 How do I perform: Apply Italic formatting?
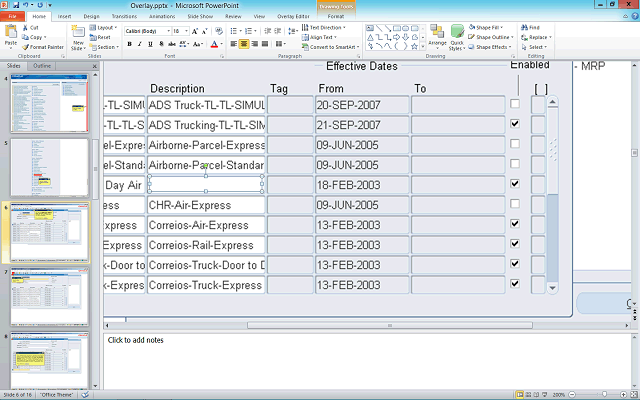pyautogui.click(x=140, y=45)
